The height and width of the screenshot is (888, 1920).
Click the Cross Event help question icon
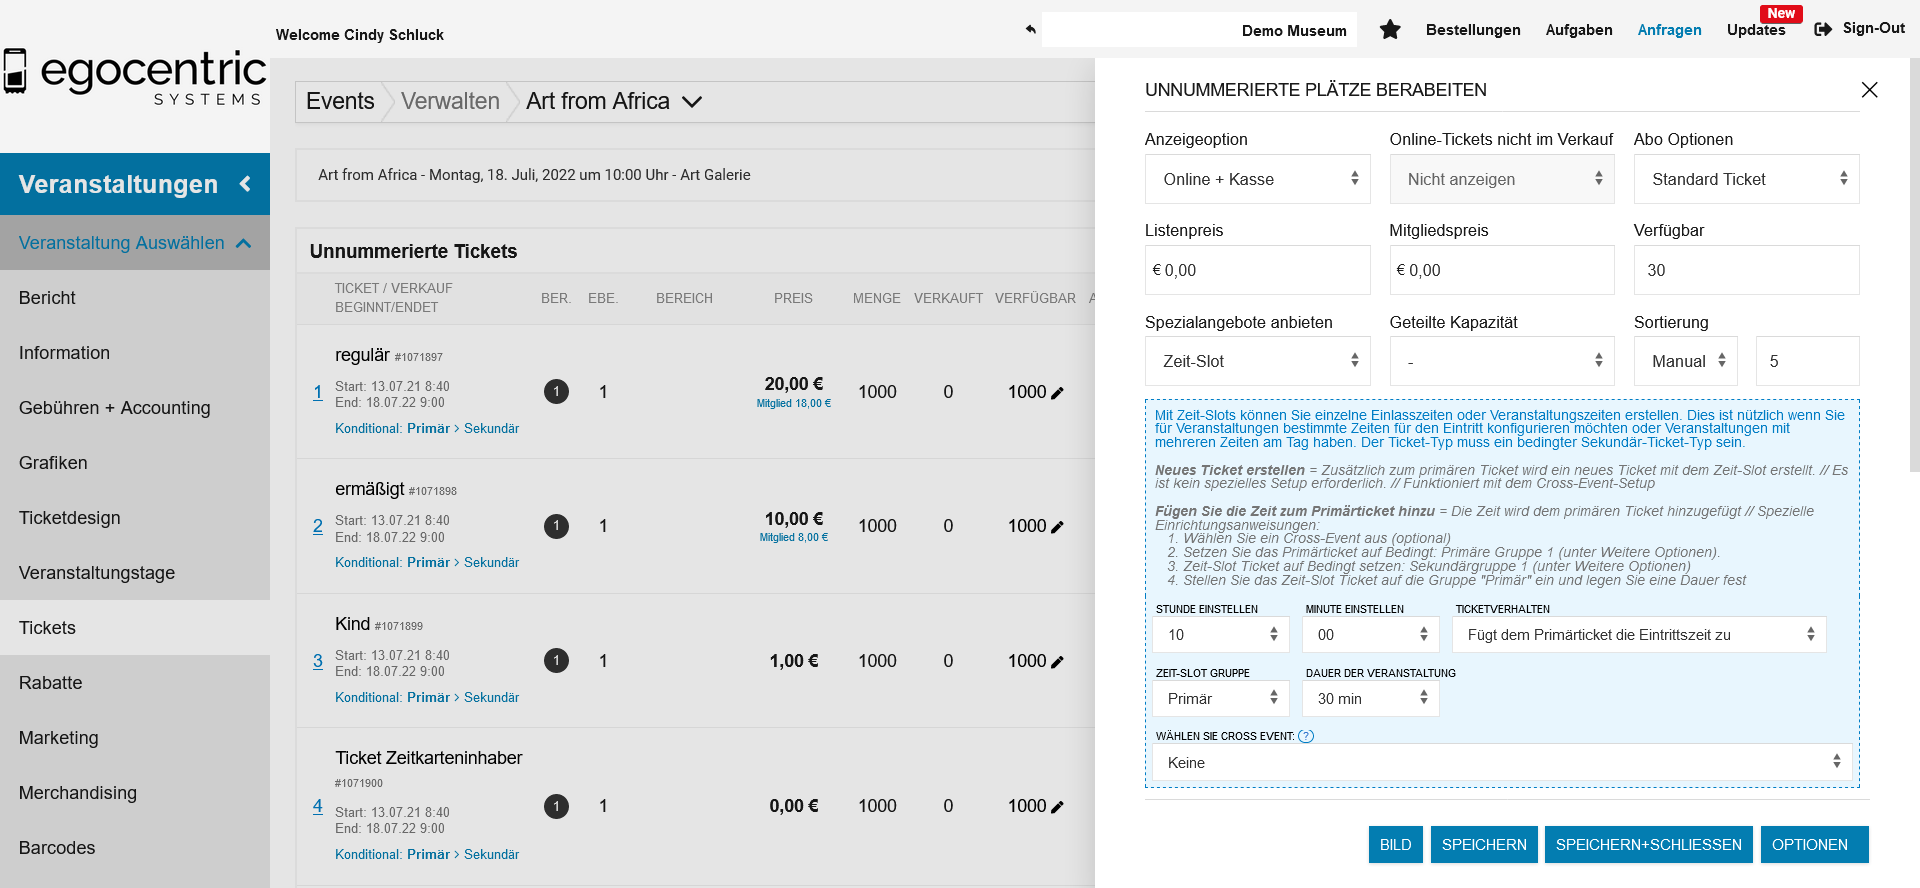(1305, 736)
